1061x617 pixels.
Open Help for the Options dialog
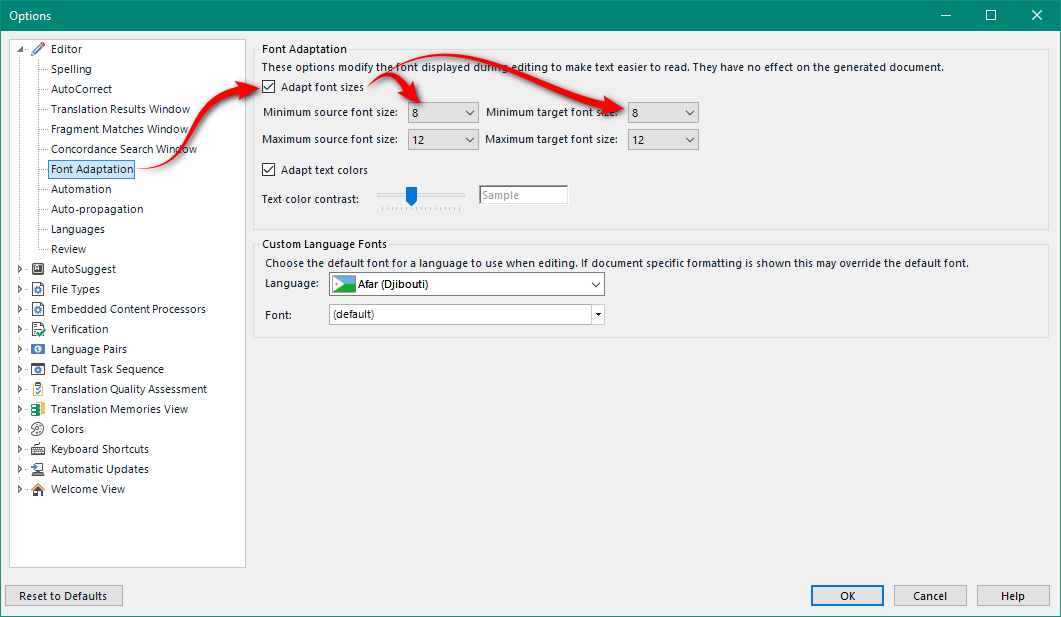1013,596
